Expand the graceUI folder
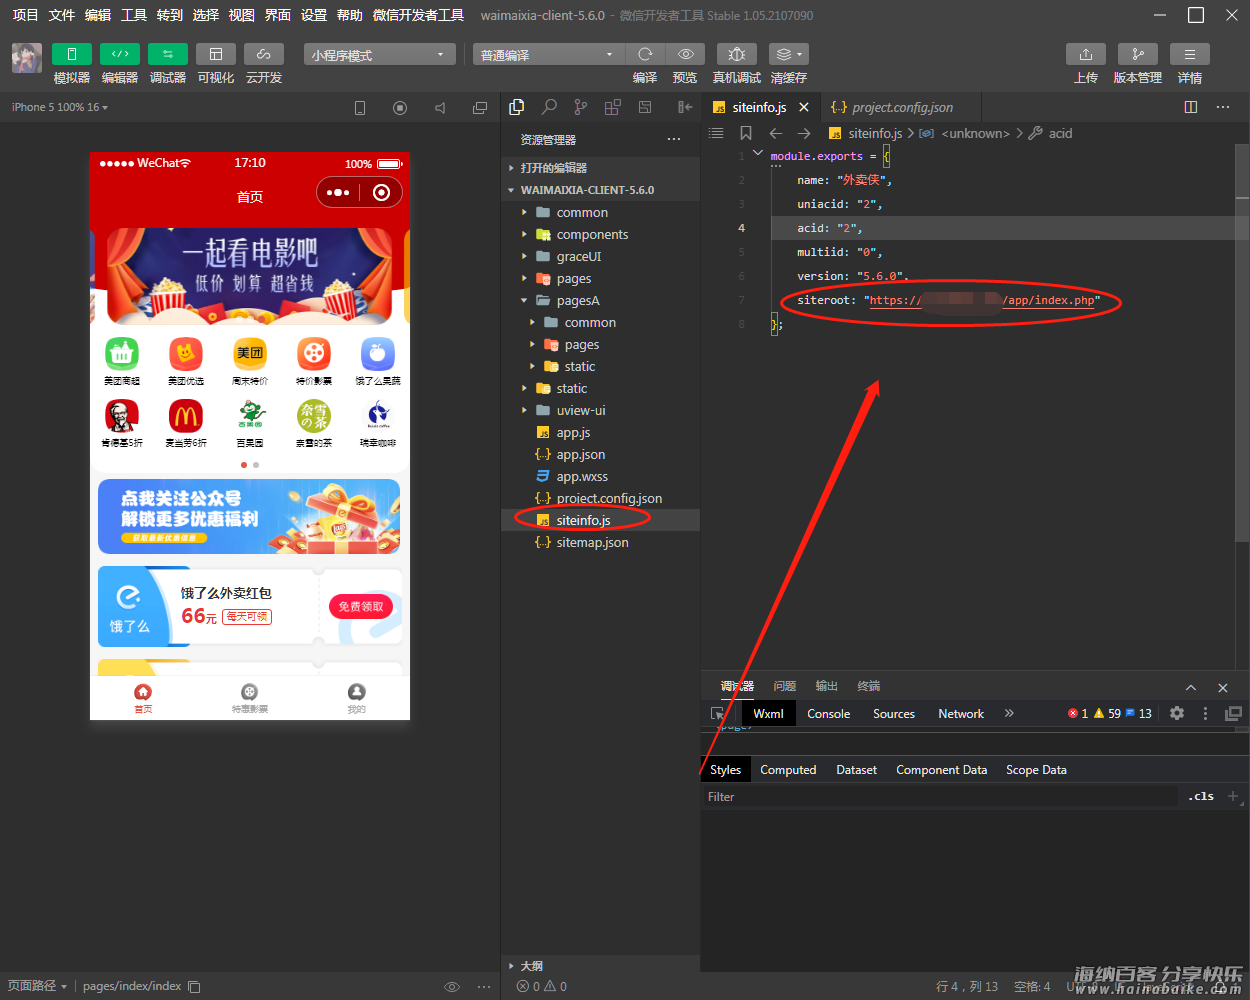 [600, 257]
